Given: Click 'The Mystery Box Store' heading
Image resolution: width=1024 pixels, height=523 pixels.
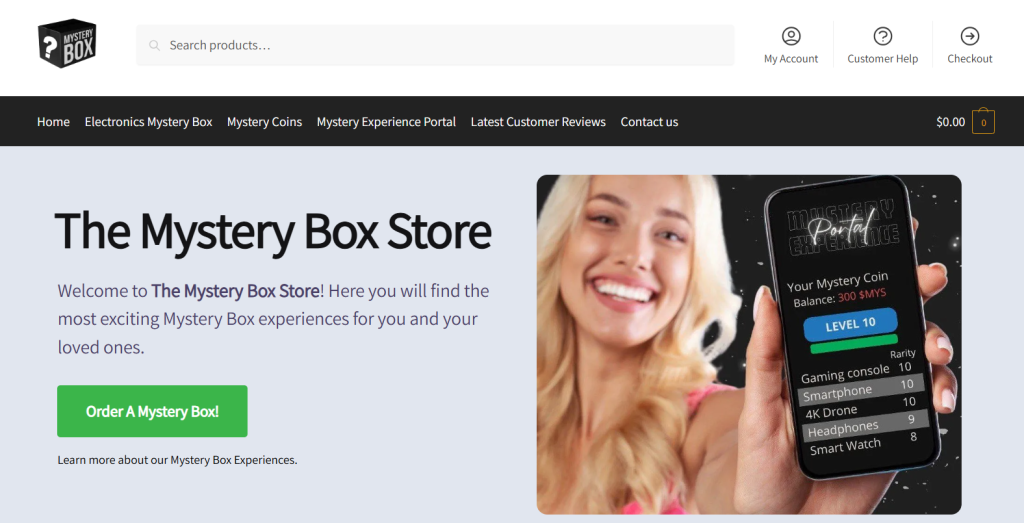Looking at the screenshot, I should click(273, 230).
